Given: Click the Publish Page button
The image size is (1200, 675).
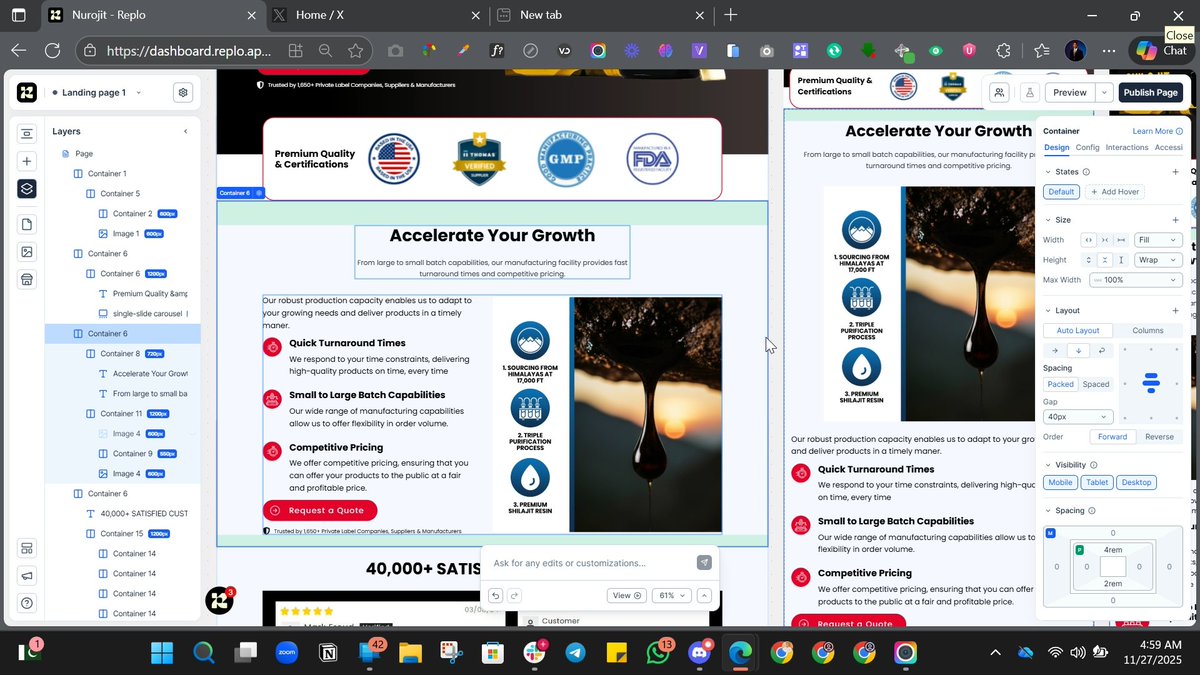Looking at the screenshot, I should pyautogui.click(x=1150, y=92).
